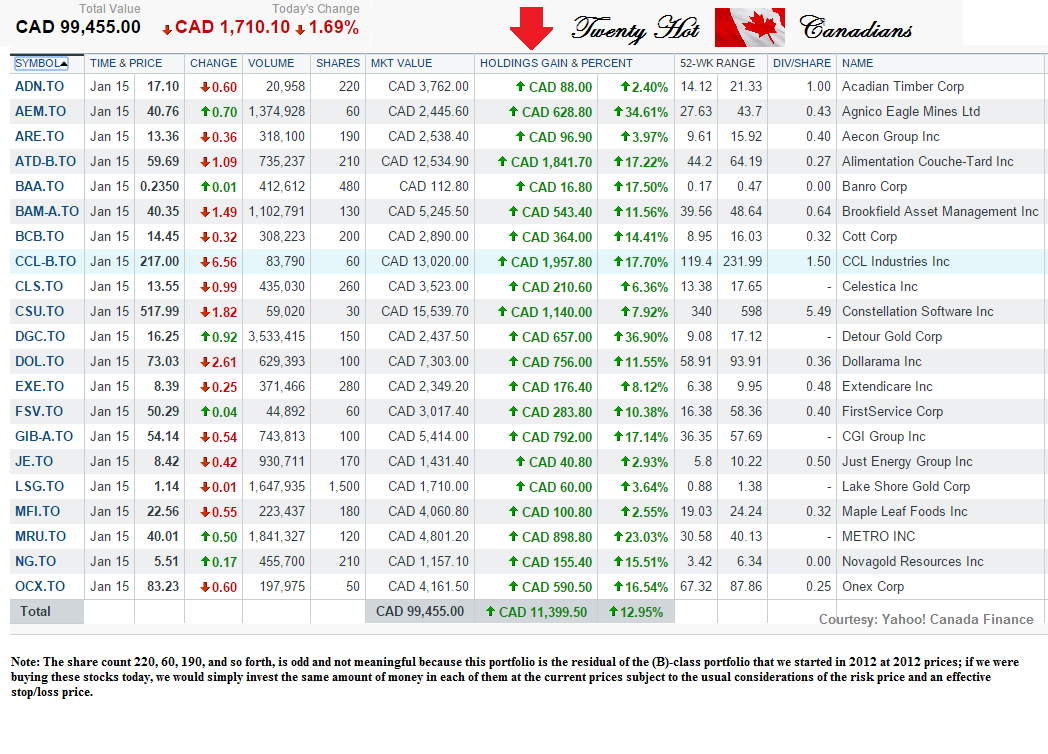1048x754 pixels.
Task: Click the Constellation Software Inc name
Action: pyautogui.click(x=917, y=312)
